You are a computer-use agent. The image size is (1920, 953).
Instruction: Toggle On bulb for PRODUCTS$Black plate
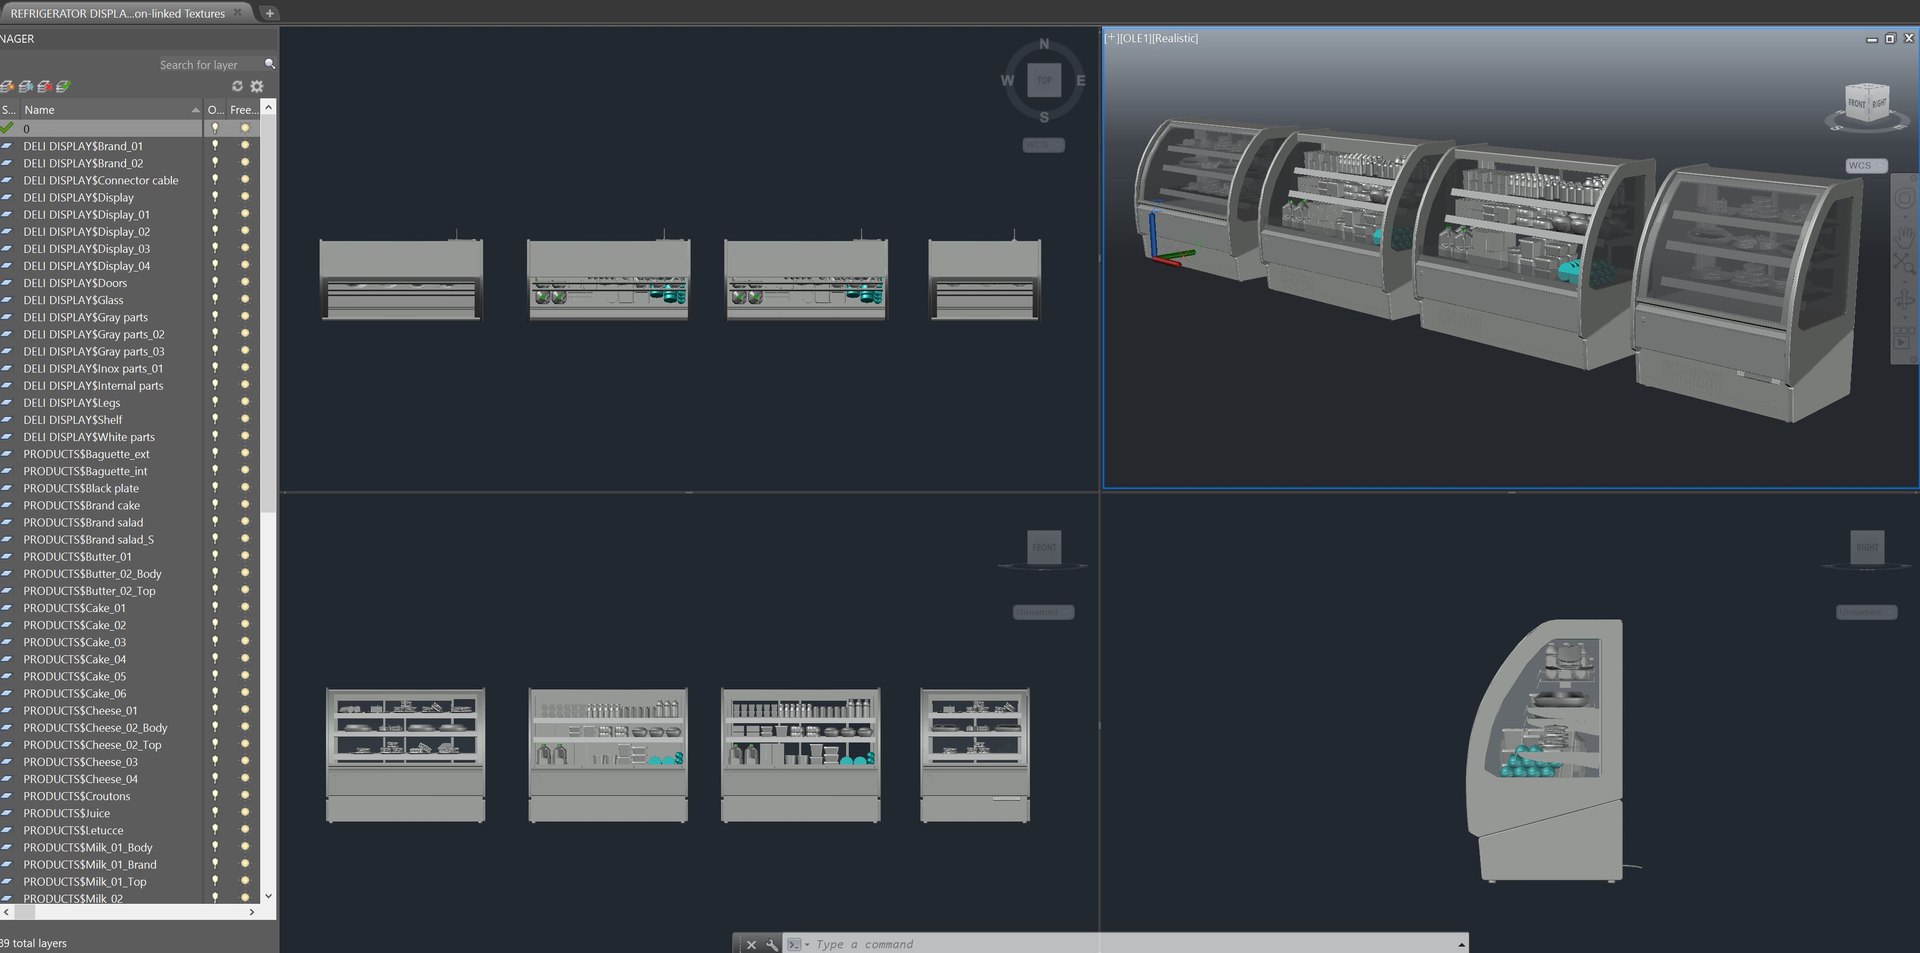(x=214, y=488)
